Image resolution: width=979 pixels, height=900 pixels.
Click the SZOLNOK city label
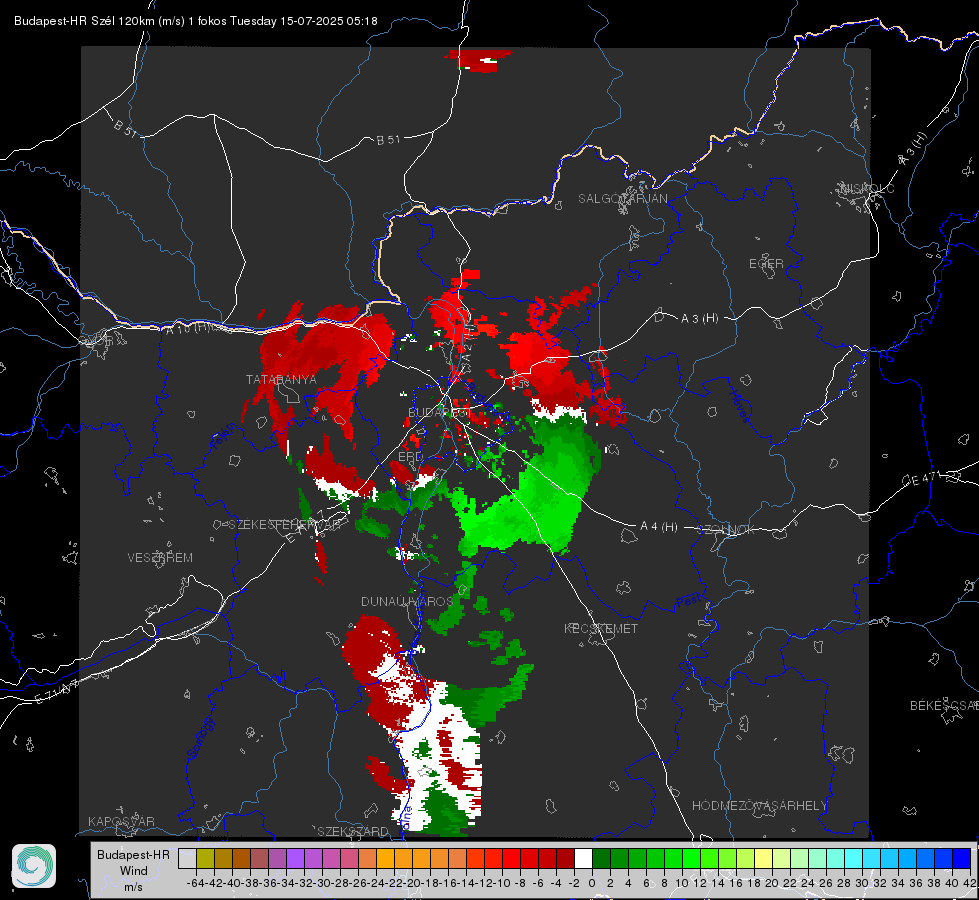click(726, 530)
